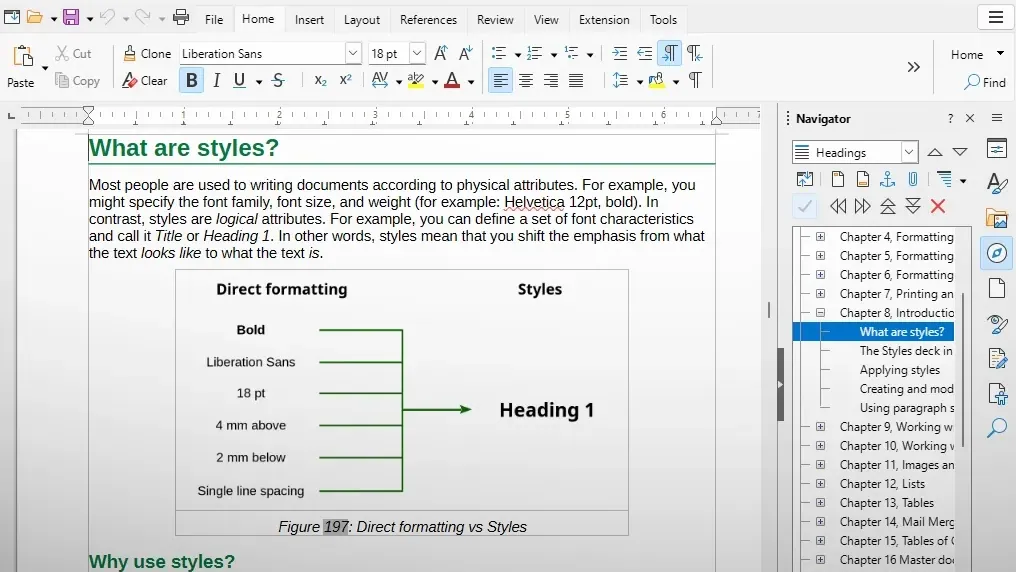Image resolution: width=1016 pixels, height=572 pixels.
Task: Open underline style dropdown arrow
Action: tap(259, 82)
